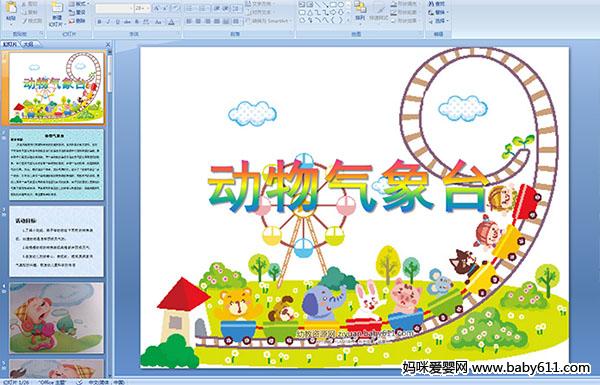This screenshot has width=600, height=385.
Task: Toggle Align Text Left
Action: point(189,21)
